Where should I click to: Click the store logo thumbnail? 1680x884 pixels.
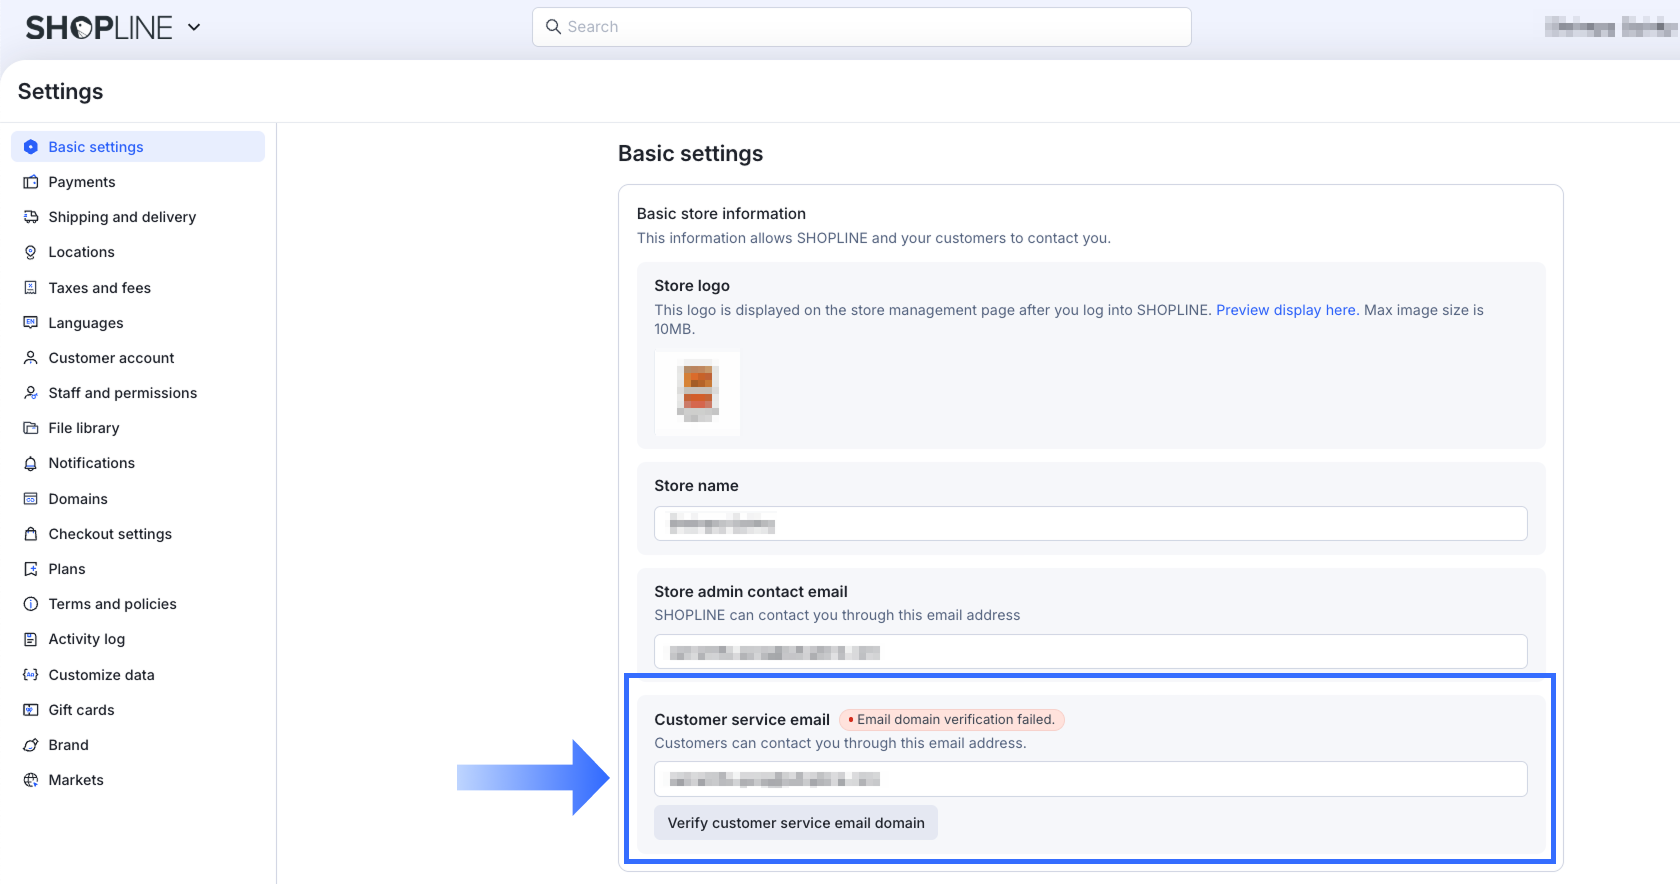697,393
